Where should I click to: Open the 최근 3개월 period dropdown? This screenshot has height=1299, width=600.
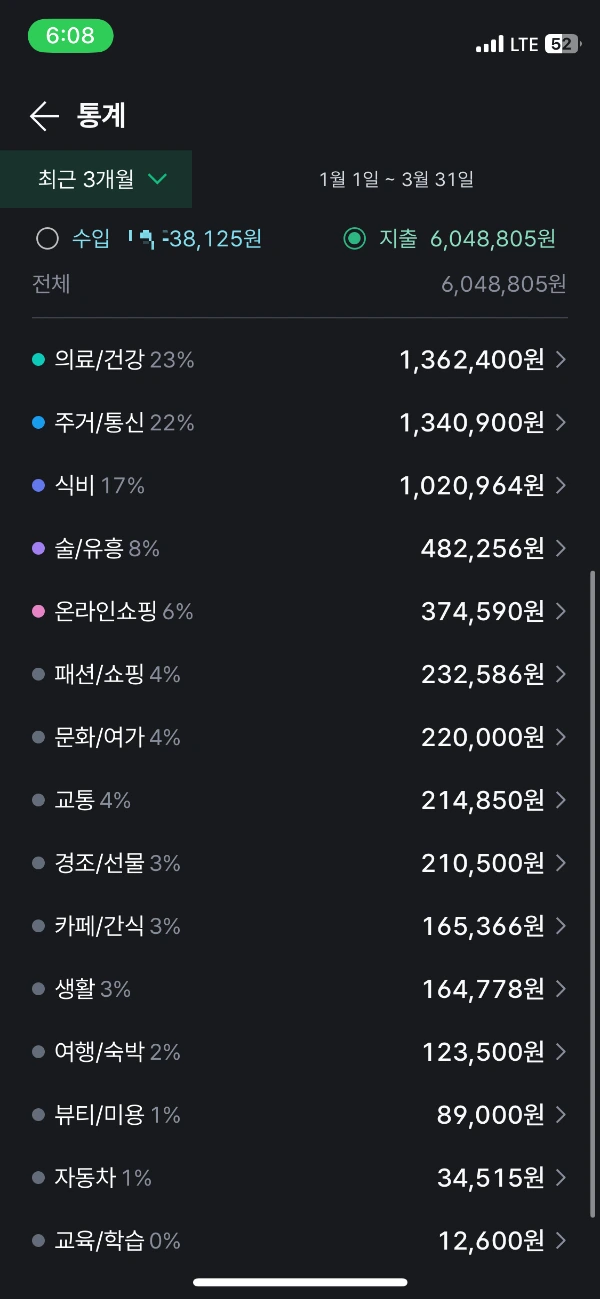[96, 179]
